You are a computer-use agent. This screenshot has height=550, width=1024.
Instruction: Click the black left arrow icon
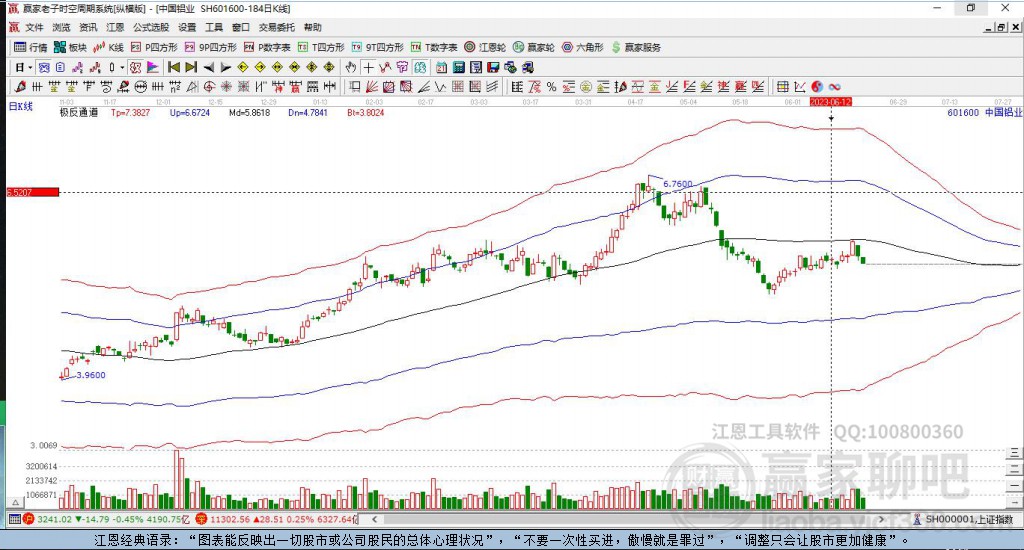[x=208, y=67]
